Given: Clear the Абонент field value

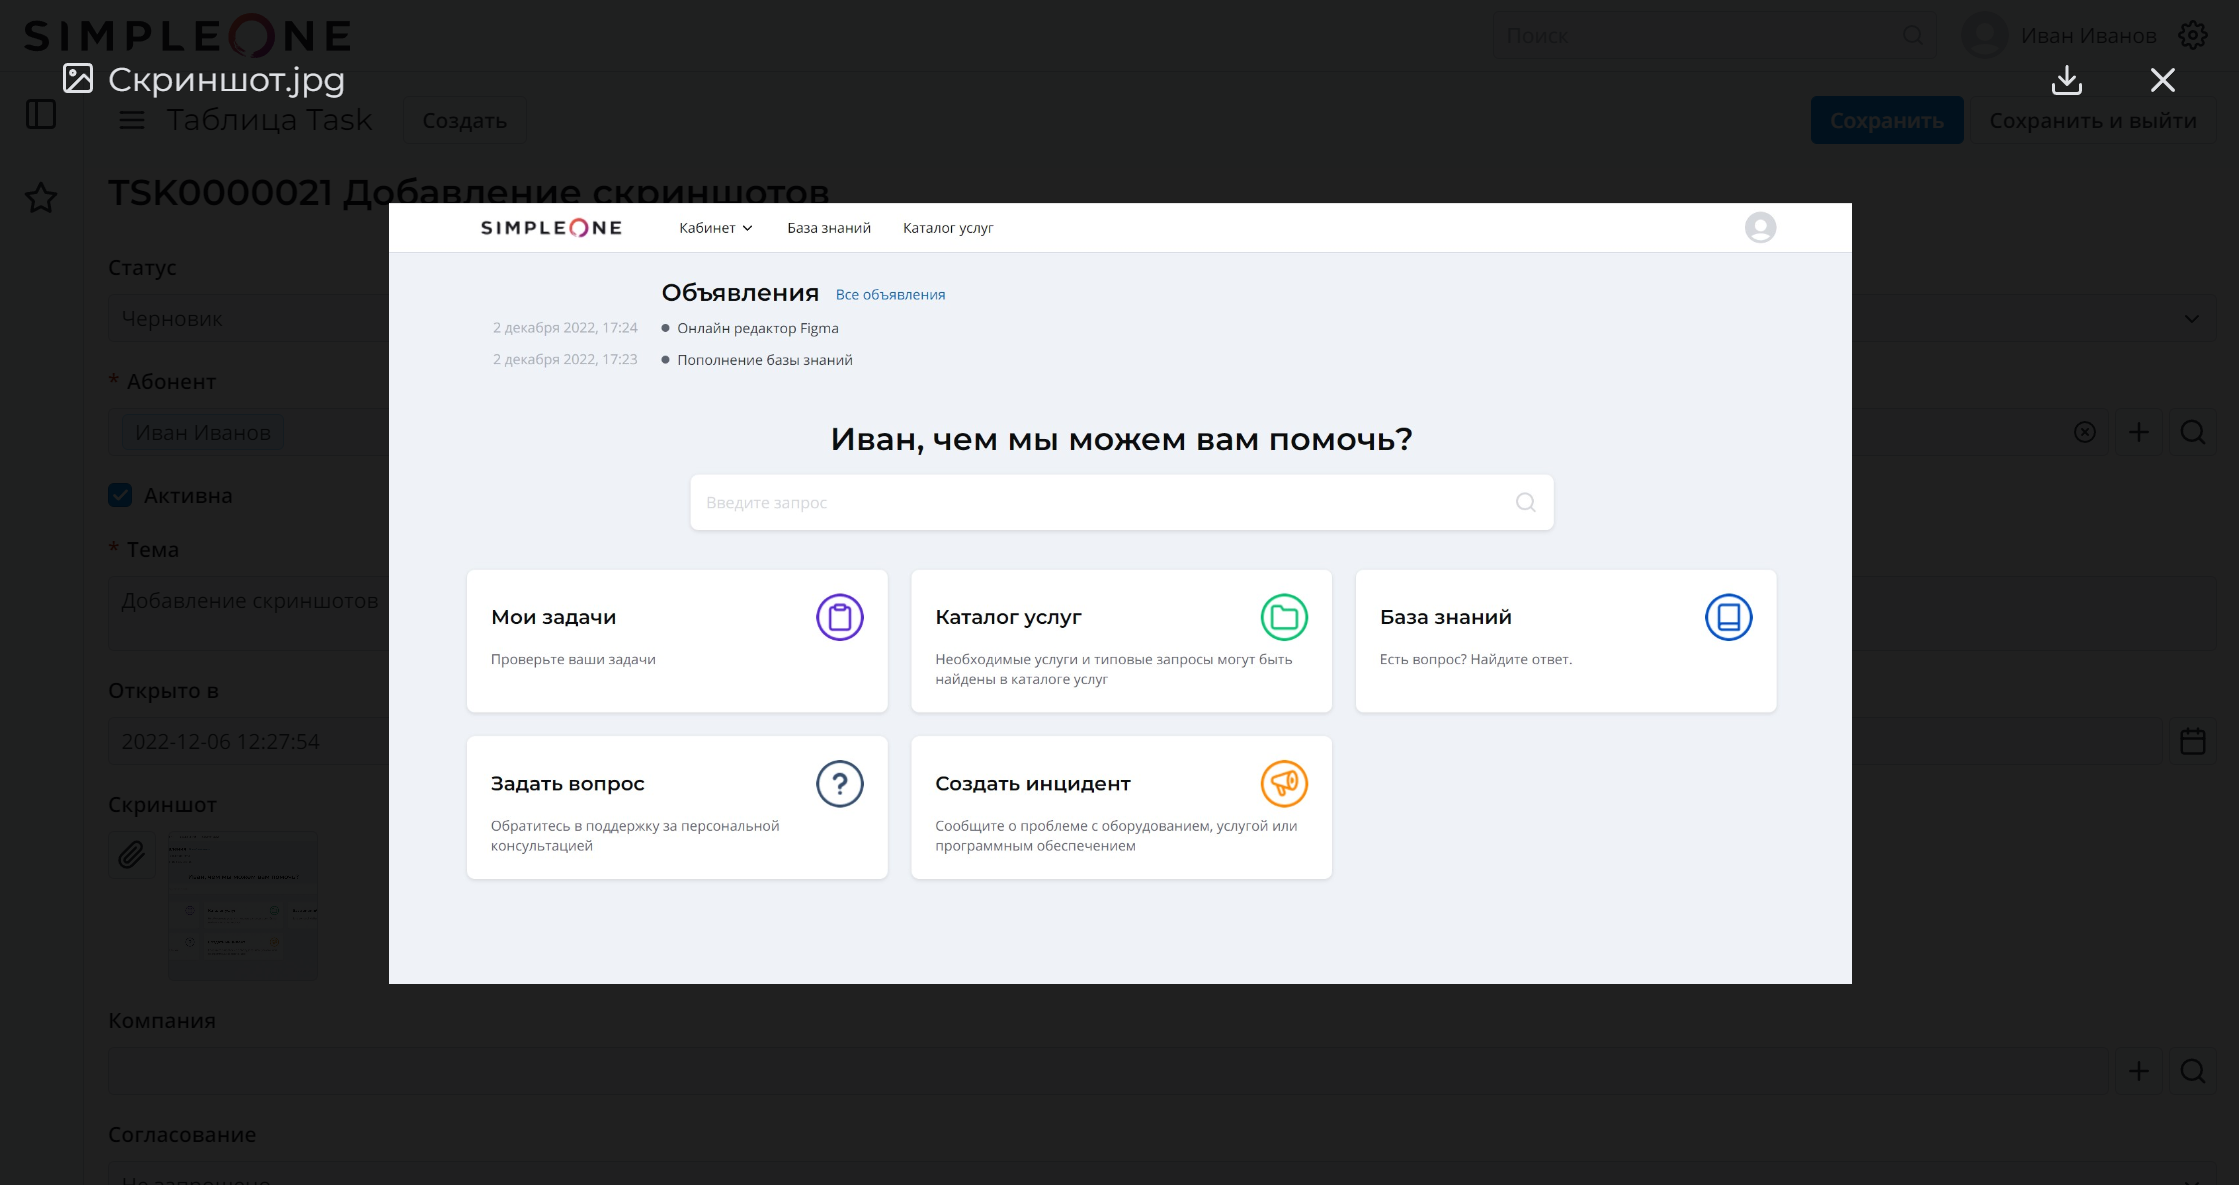Looking at the screenshot, I should click(x=2084, y=432).
